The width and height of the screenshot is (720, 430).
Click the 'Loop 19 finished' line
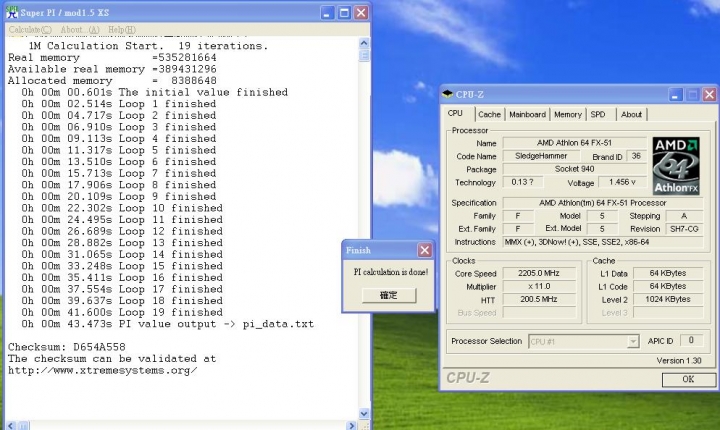click(122, 312)
